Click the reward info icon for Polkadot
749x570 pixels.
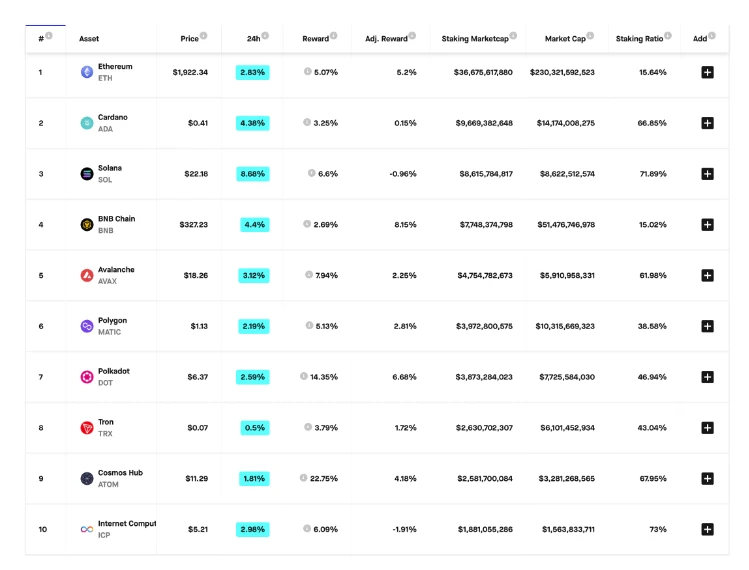pyautogui.click(x=304, y=377)
